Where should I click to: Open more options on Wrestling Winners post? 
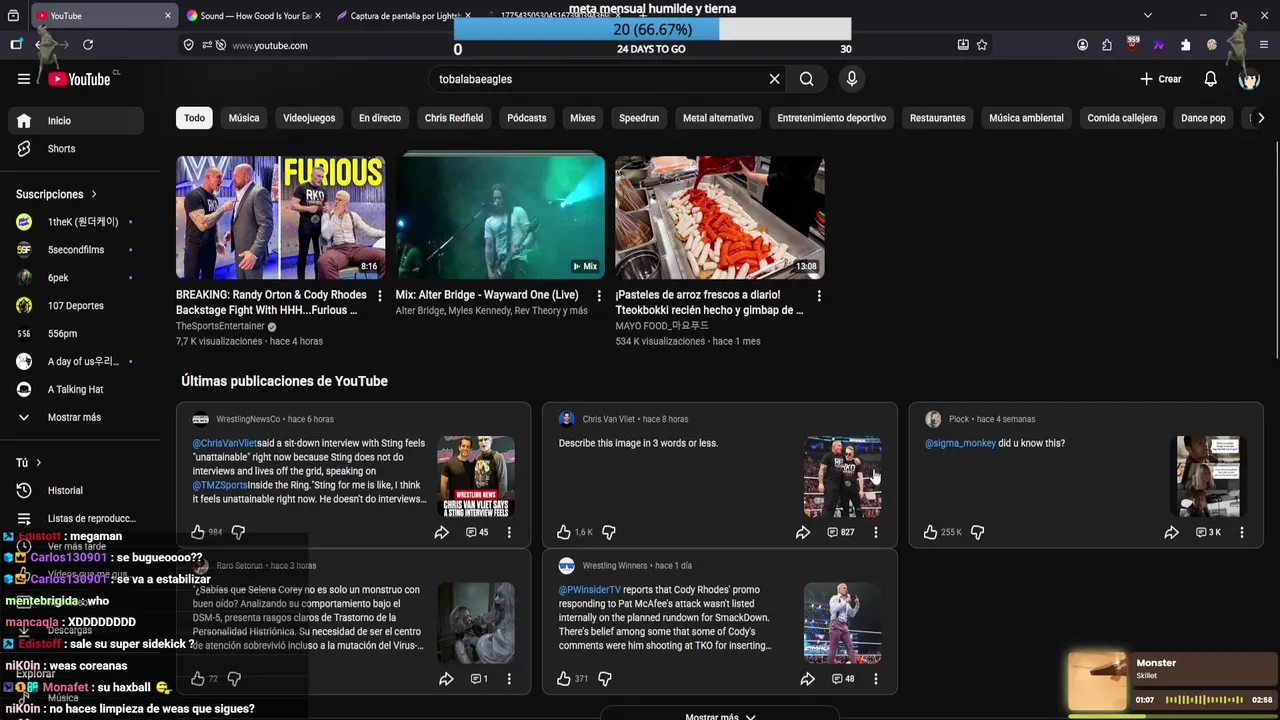(x=875, y=678)
